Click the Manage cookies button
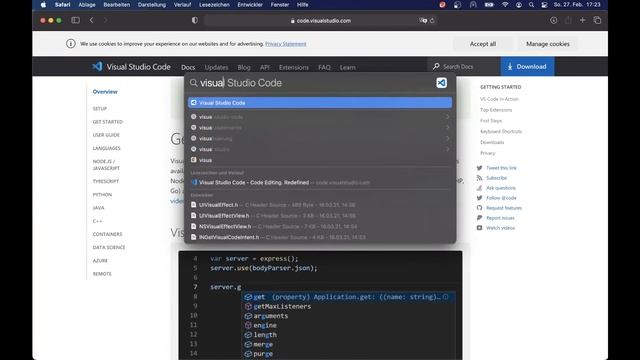Screen dimensions: 640x360 pyautogui.click(x=548, y=44)
